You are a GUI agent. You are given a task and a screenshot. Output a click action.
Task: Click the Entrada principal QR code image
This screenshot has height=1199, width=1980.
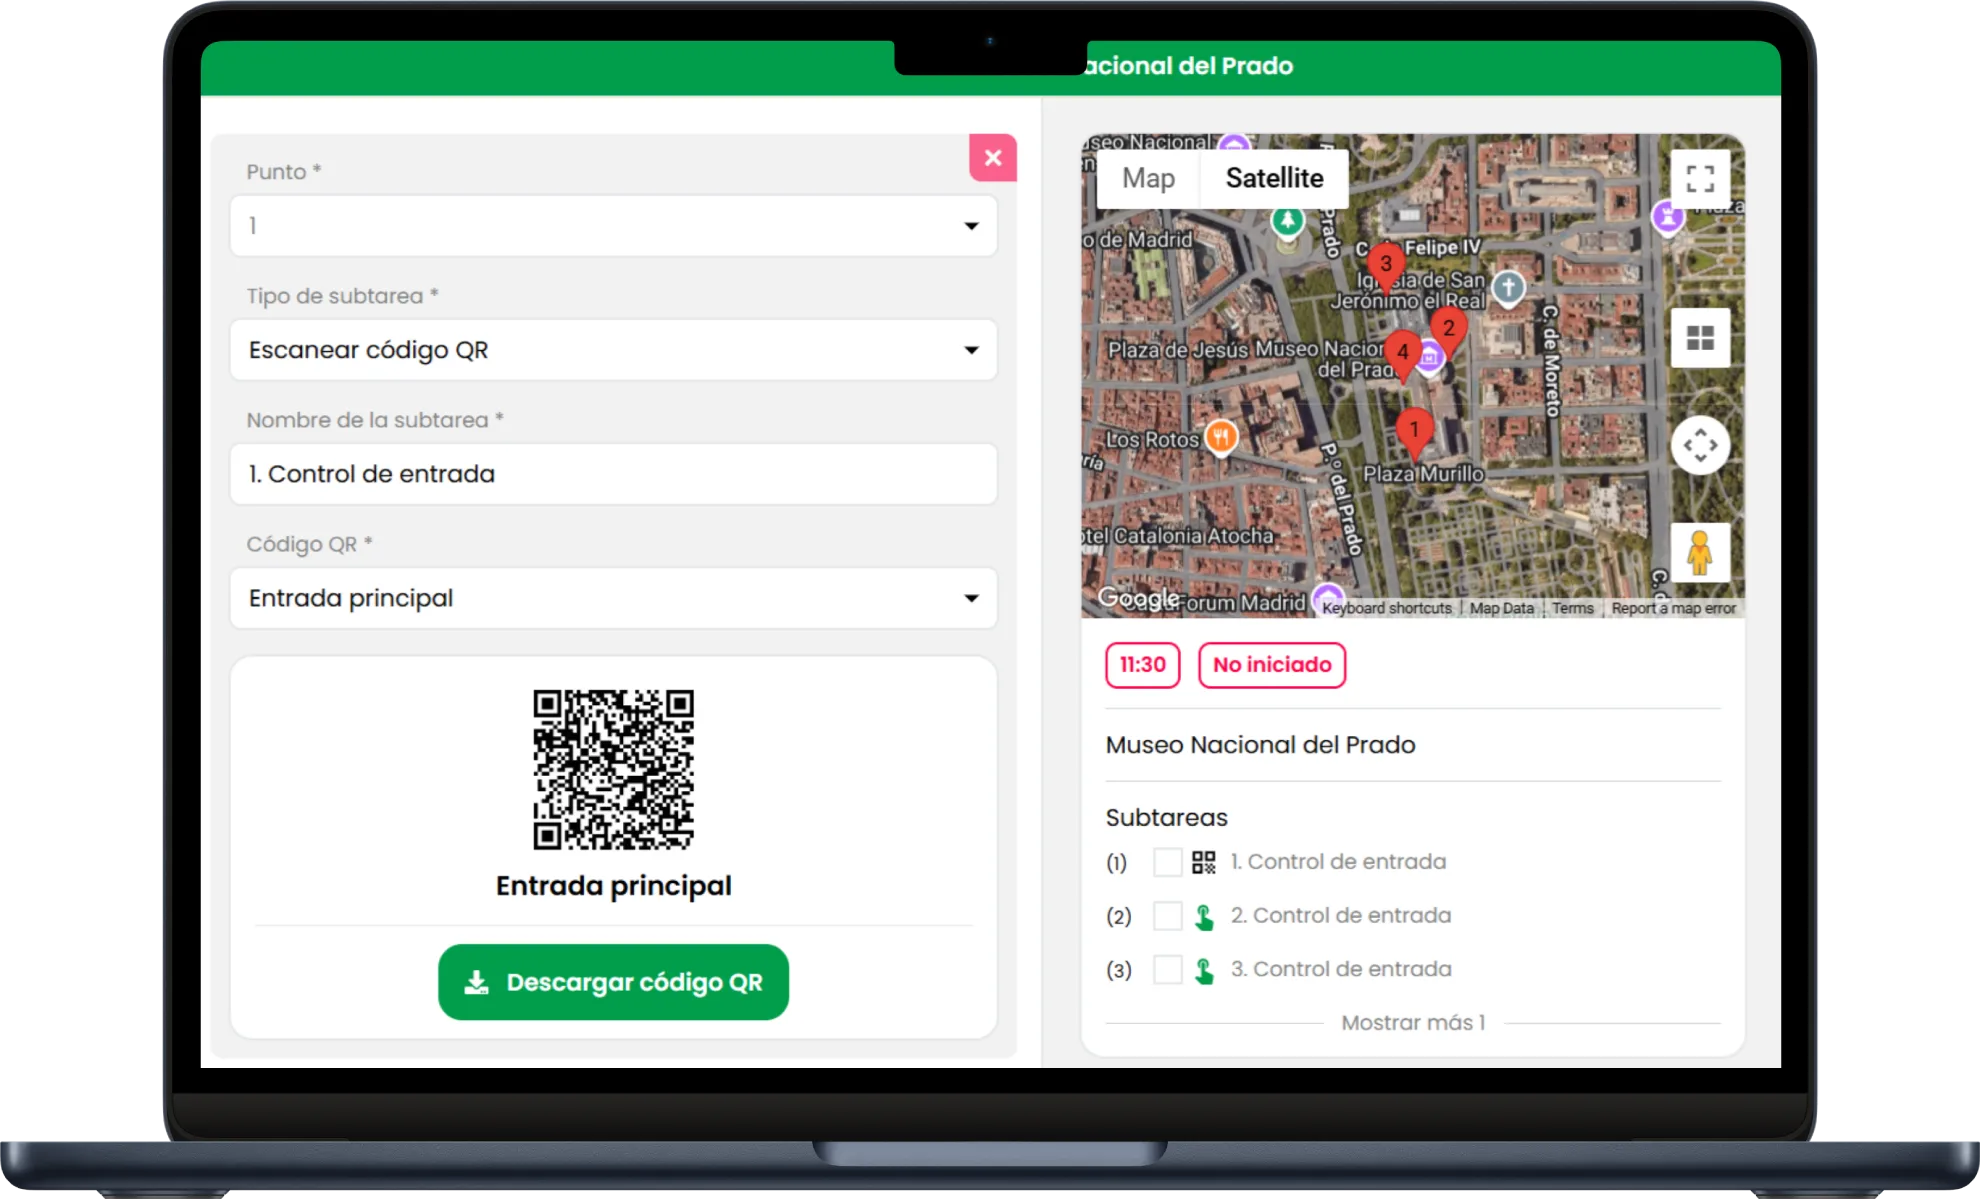coord(613,768)
